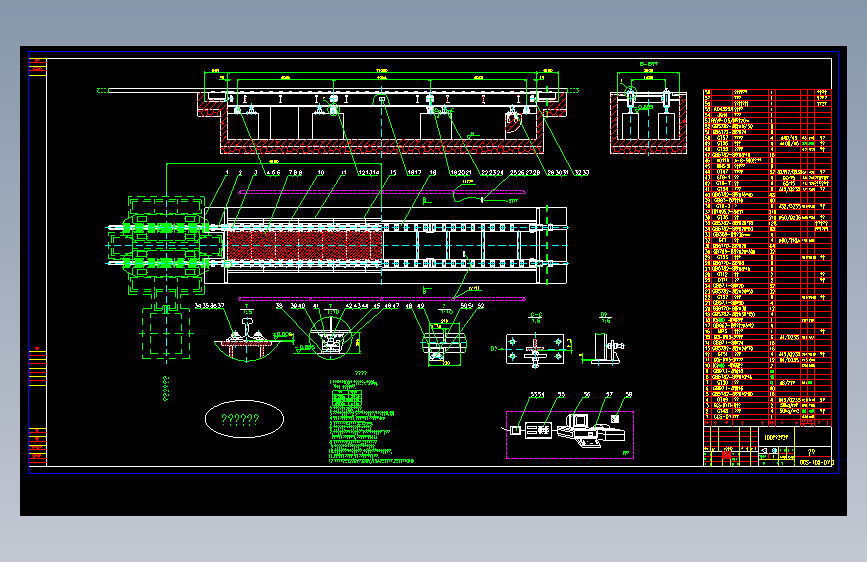The image size is (867, 562).
Task: Click the drawing number in the title block
Action: (816, 462)
